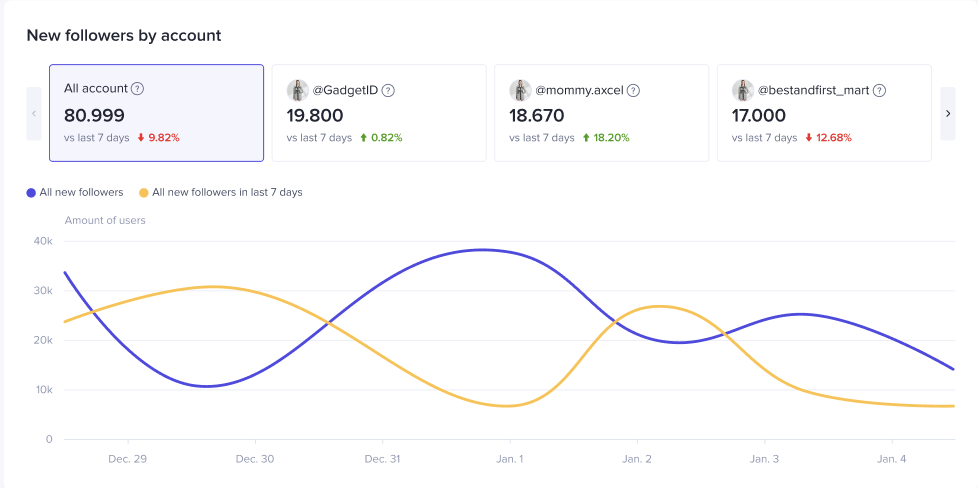Select the @GadgetID account card value 19.800
The width and height of the screenshot is (978, 488).
pos(315,115)
